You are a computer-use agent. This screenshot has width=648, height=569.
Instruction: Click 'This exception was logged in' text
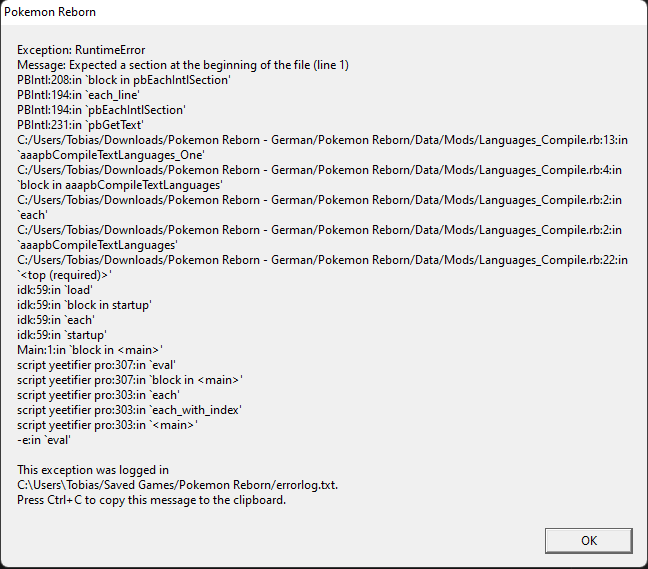(x=93, y=470)
